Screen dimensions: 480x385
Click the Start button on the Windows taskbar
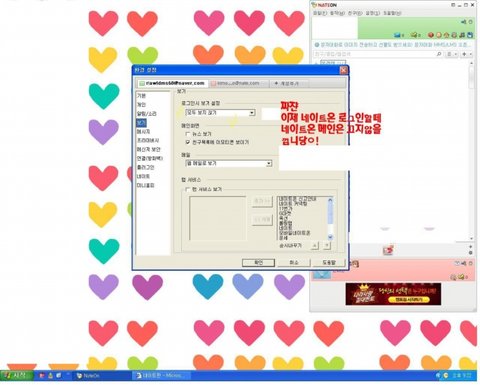pos(17,376)
